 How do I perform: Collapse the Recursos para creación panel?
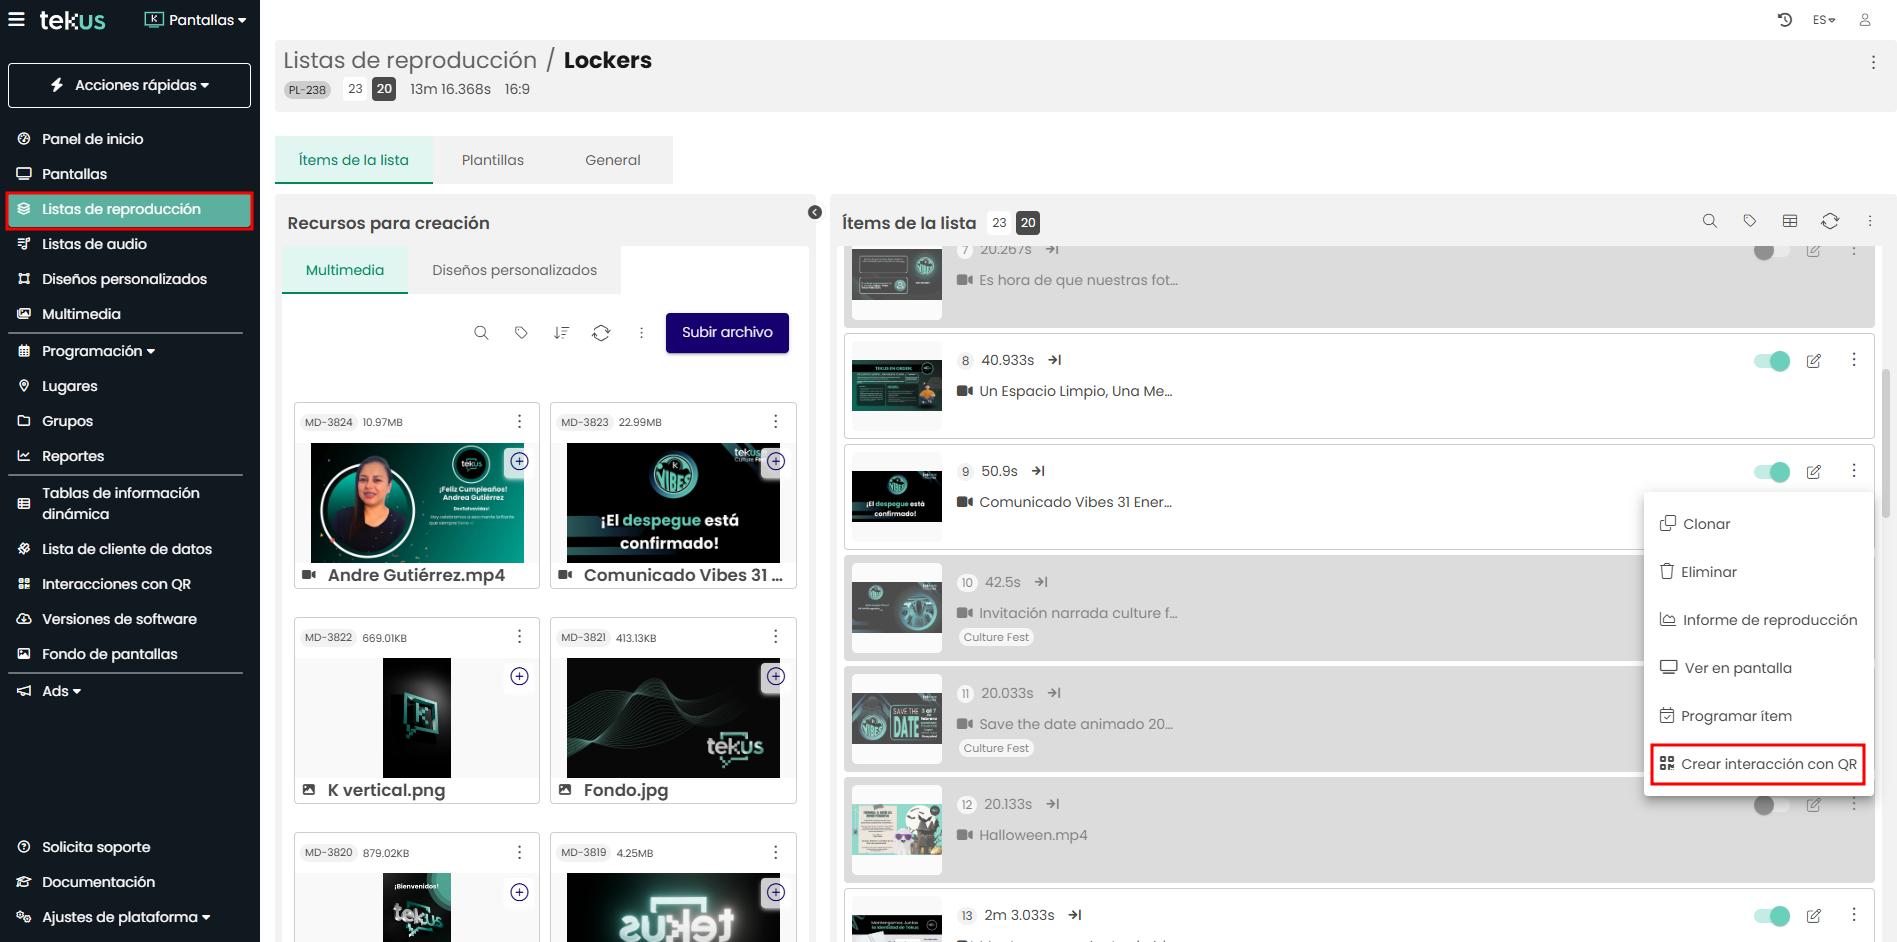point(815,212)
